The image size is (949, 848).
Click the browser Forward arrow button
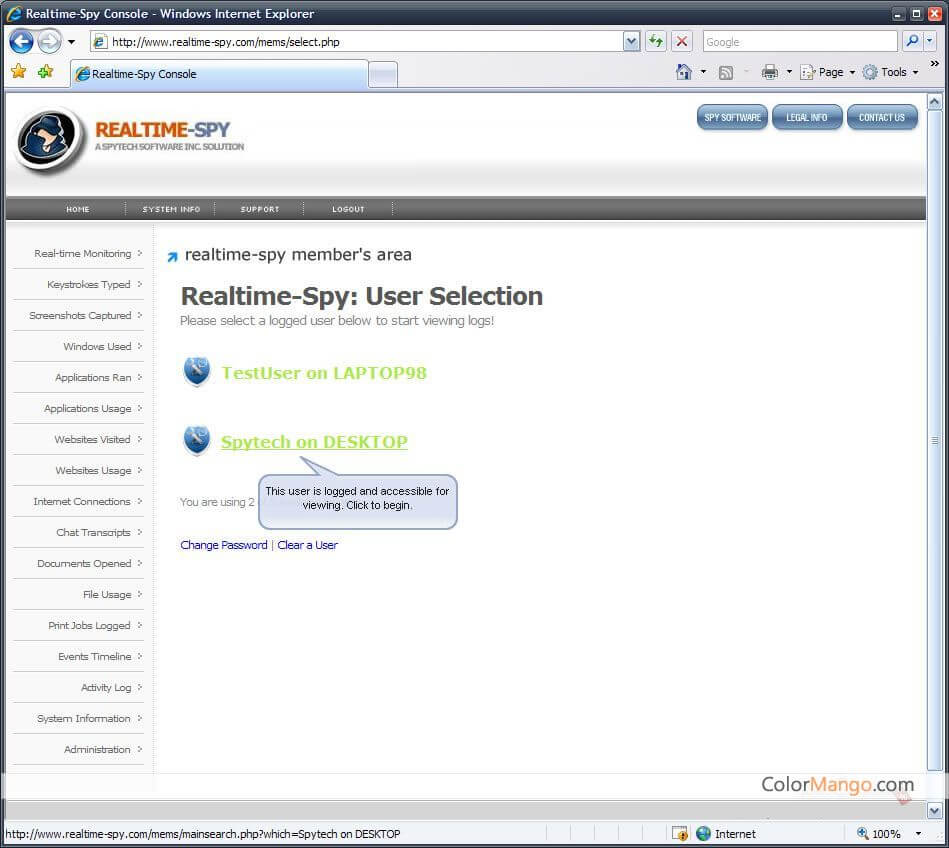tap(49, 42)
